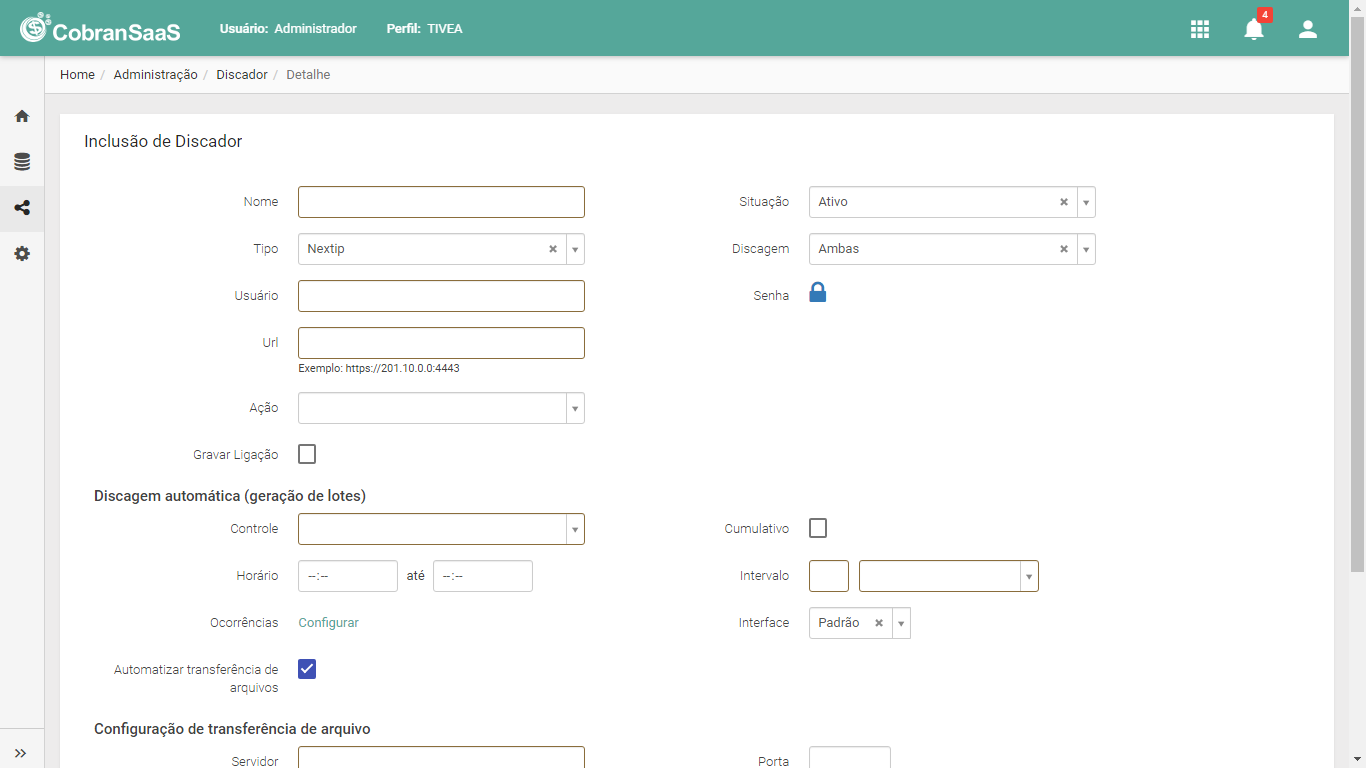The width and height of the screenshot is (1366, 768).
Task: Expand the Controle dropdown
Action: tap(575, 529)
